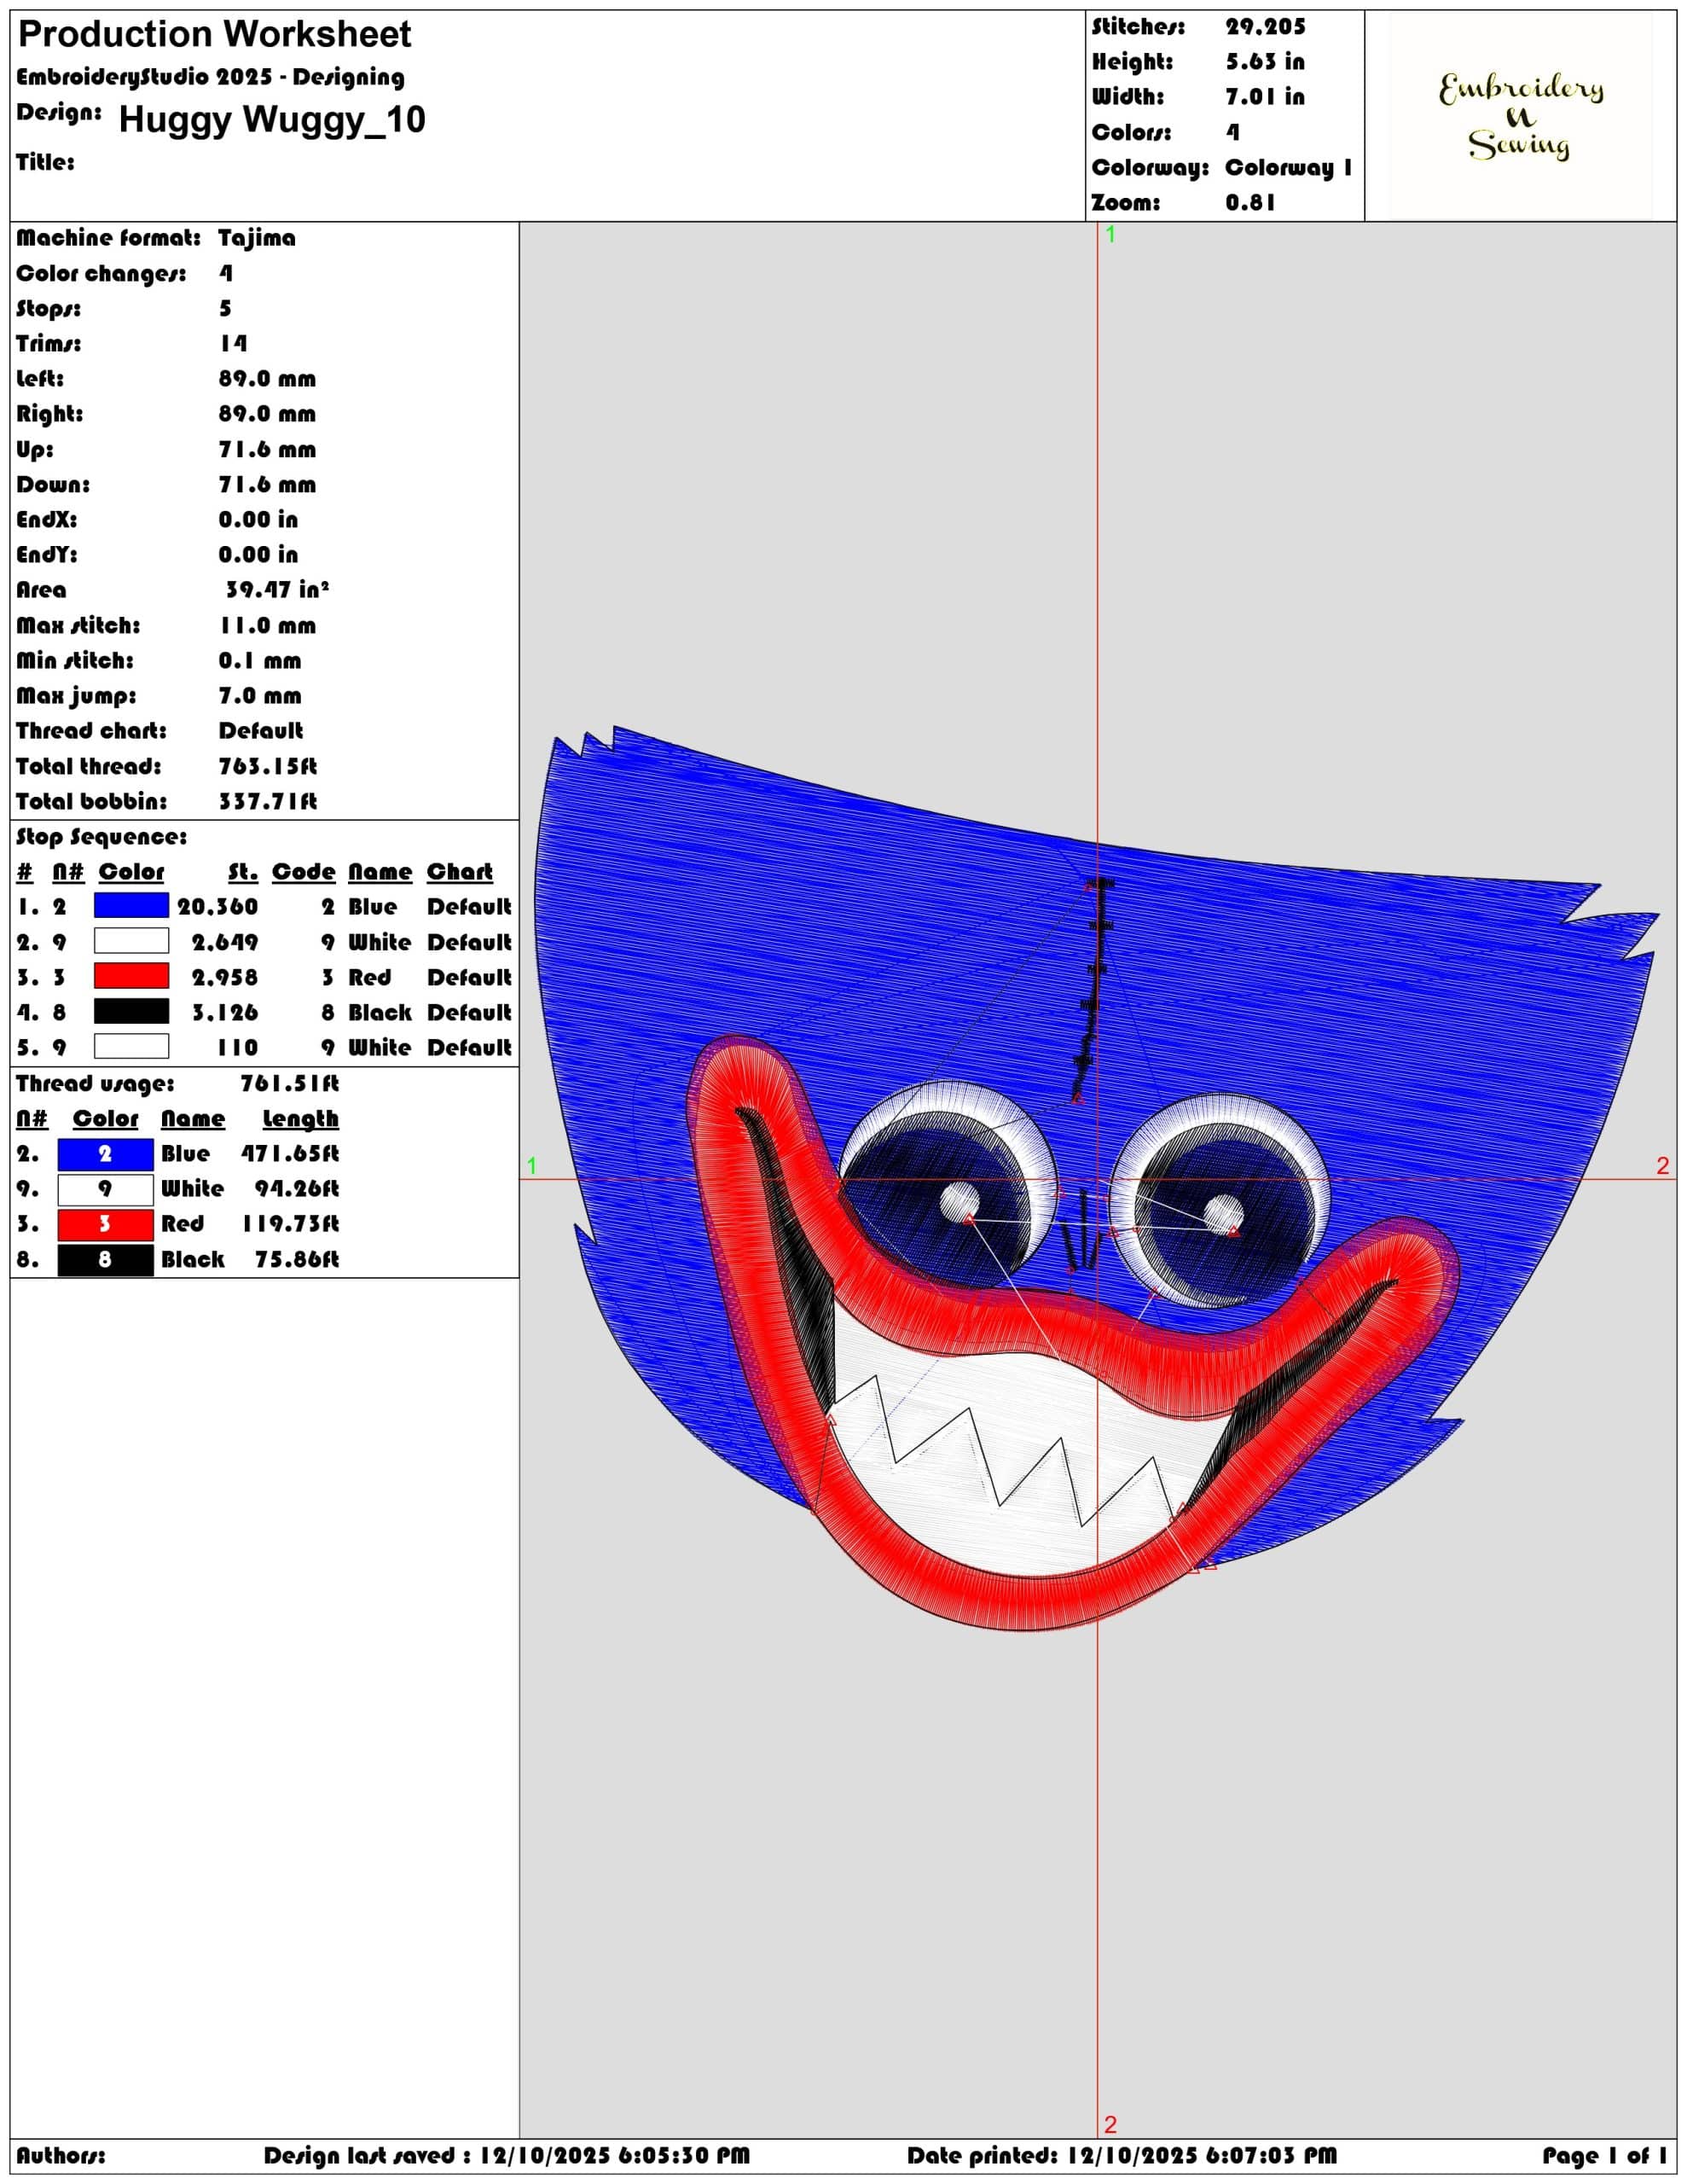This screenshot has height=2184, width=1687.
Task: Click the red 2 marker right of horizontal crosshair
Action: point(1663,1165)
